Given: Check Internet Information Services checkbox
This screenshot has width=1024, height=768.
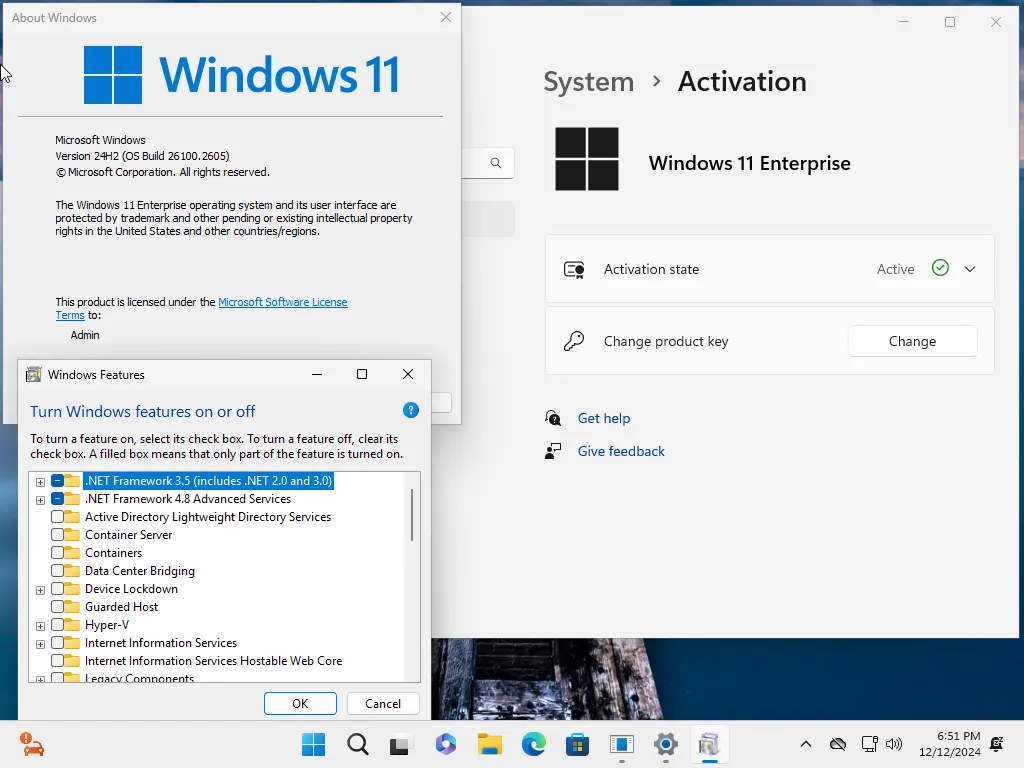Looking at the screenshot, I should pyautogui.click(x=57, y=643).
